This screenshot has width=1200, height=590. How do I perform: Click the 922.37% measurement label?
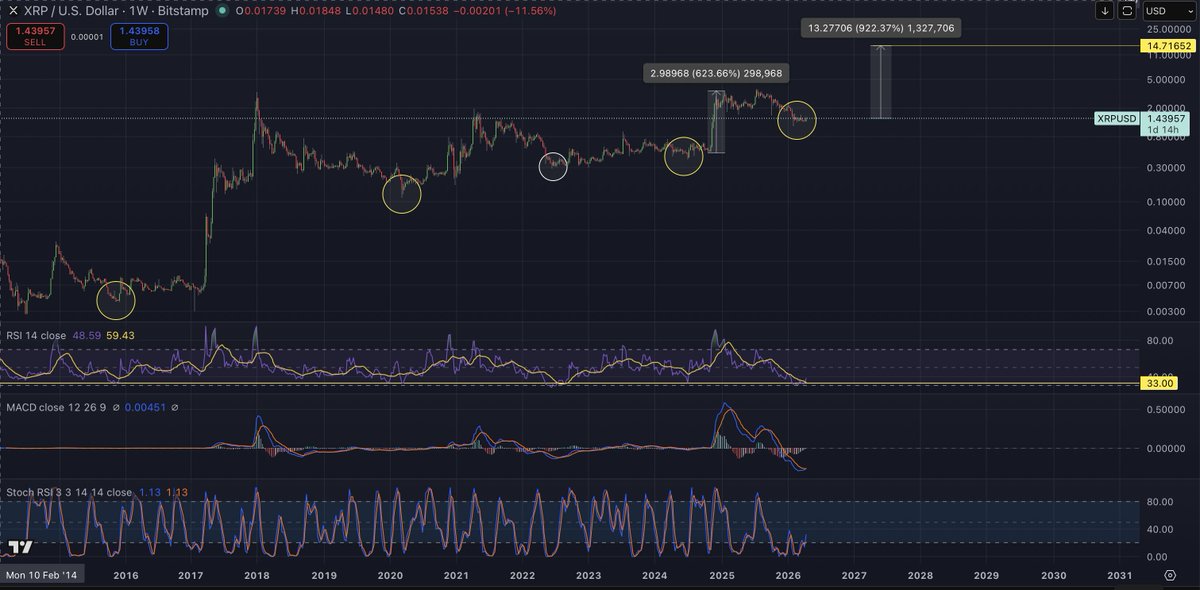(883, 29)
